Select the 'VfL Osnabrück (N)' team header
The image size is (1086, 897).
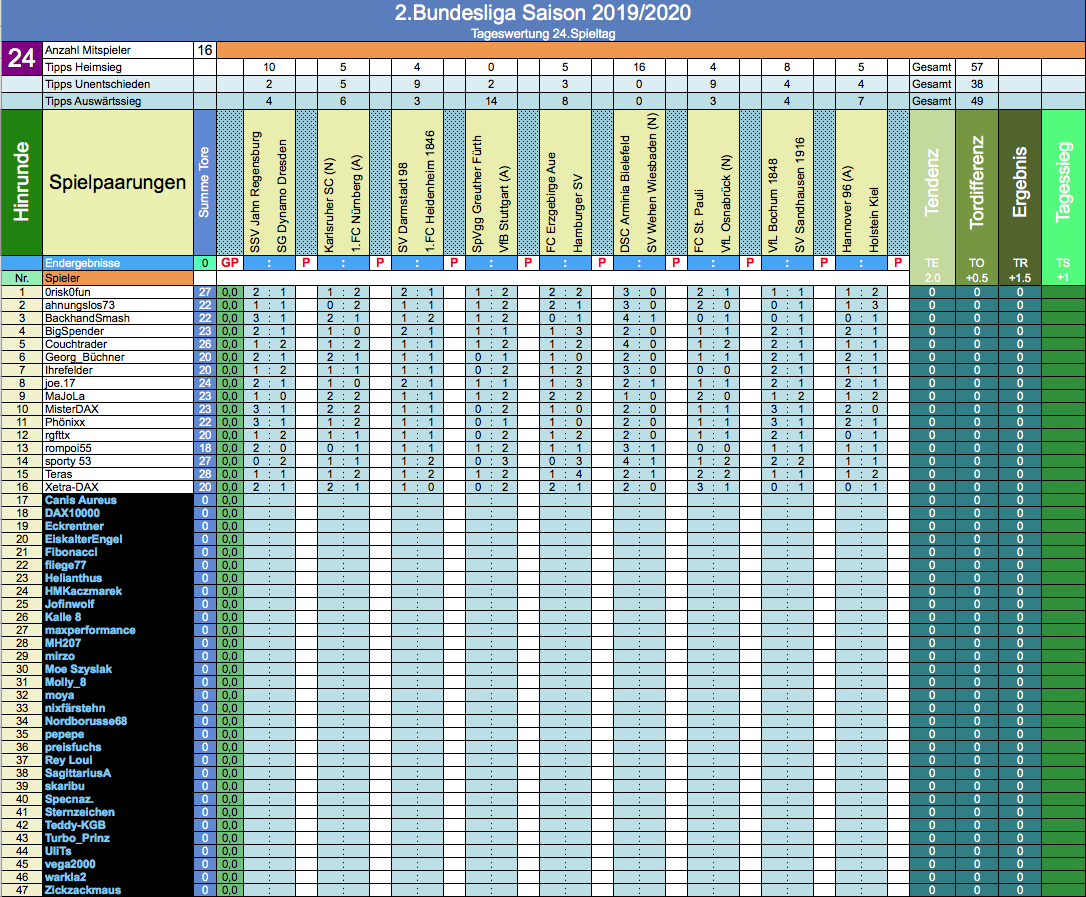pos(725,204)
